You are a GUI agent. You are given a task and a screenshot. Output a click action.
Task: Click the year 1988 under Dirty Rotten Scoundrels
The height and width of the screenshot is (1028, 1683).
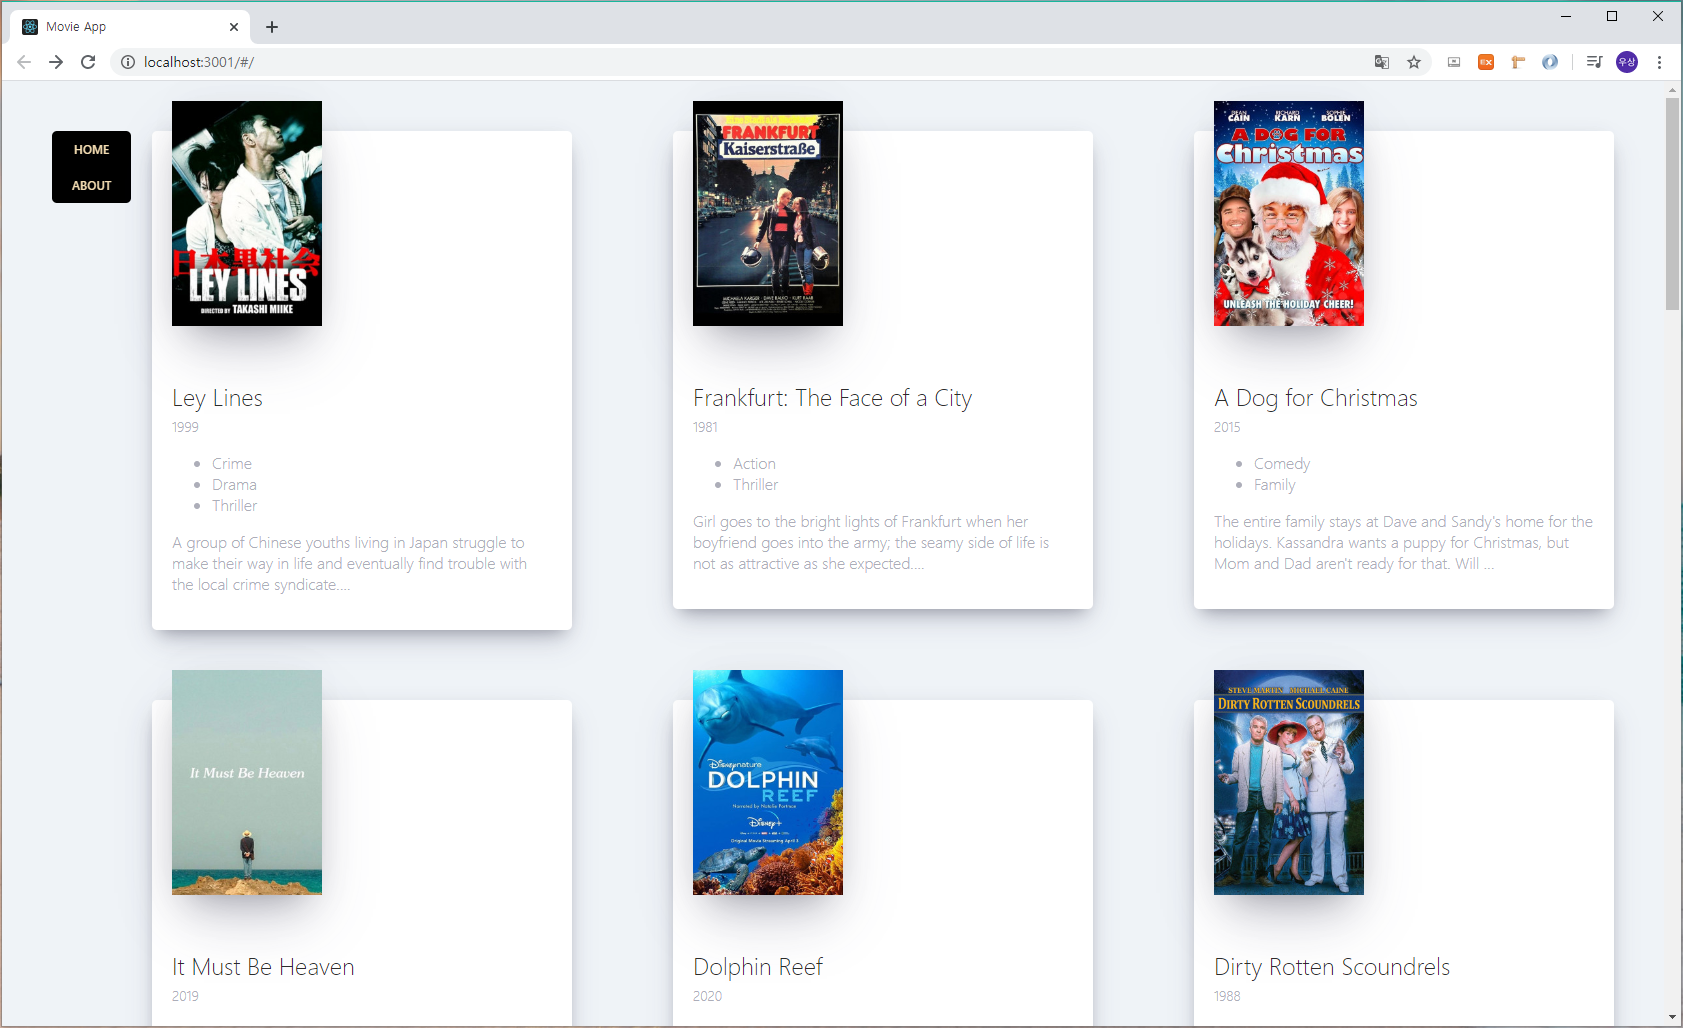tap(1227, 996)
